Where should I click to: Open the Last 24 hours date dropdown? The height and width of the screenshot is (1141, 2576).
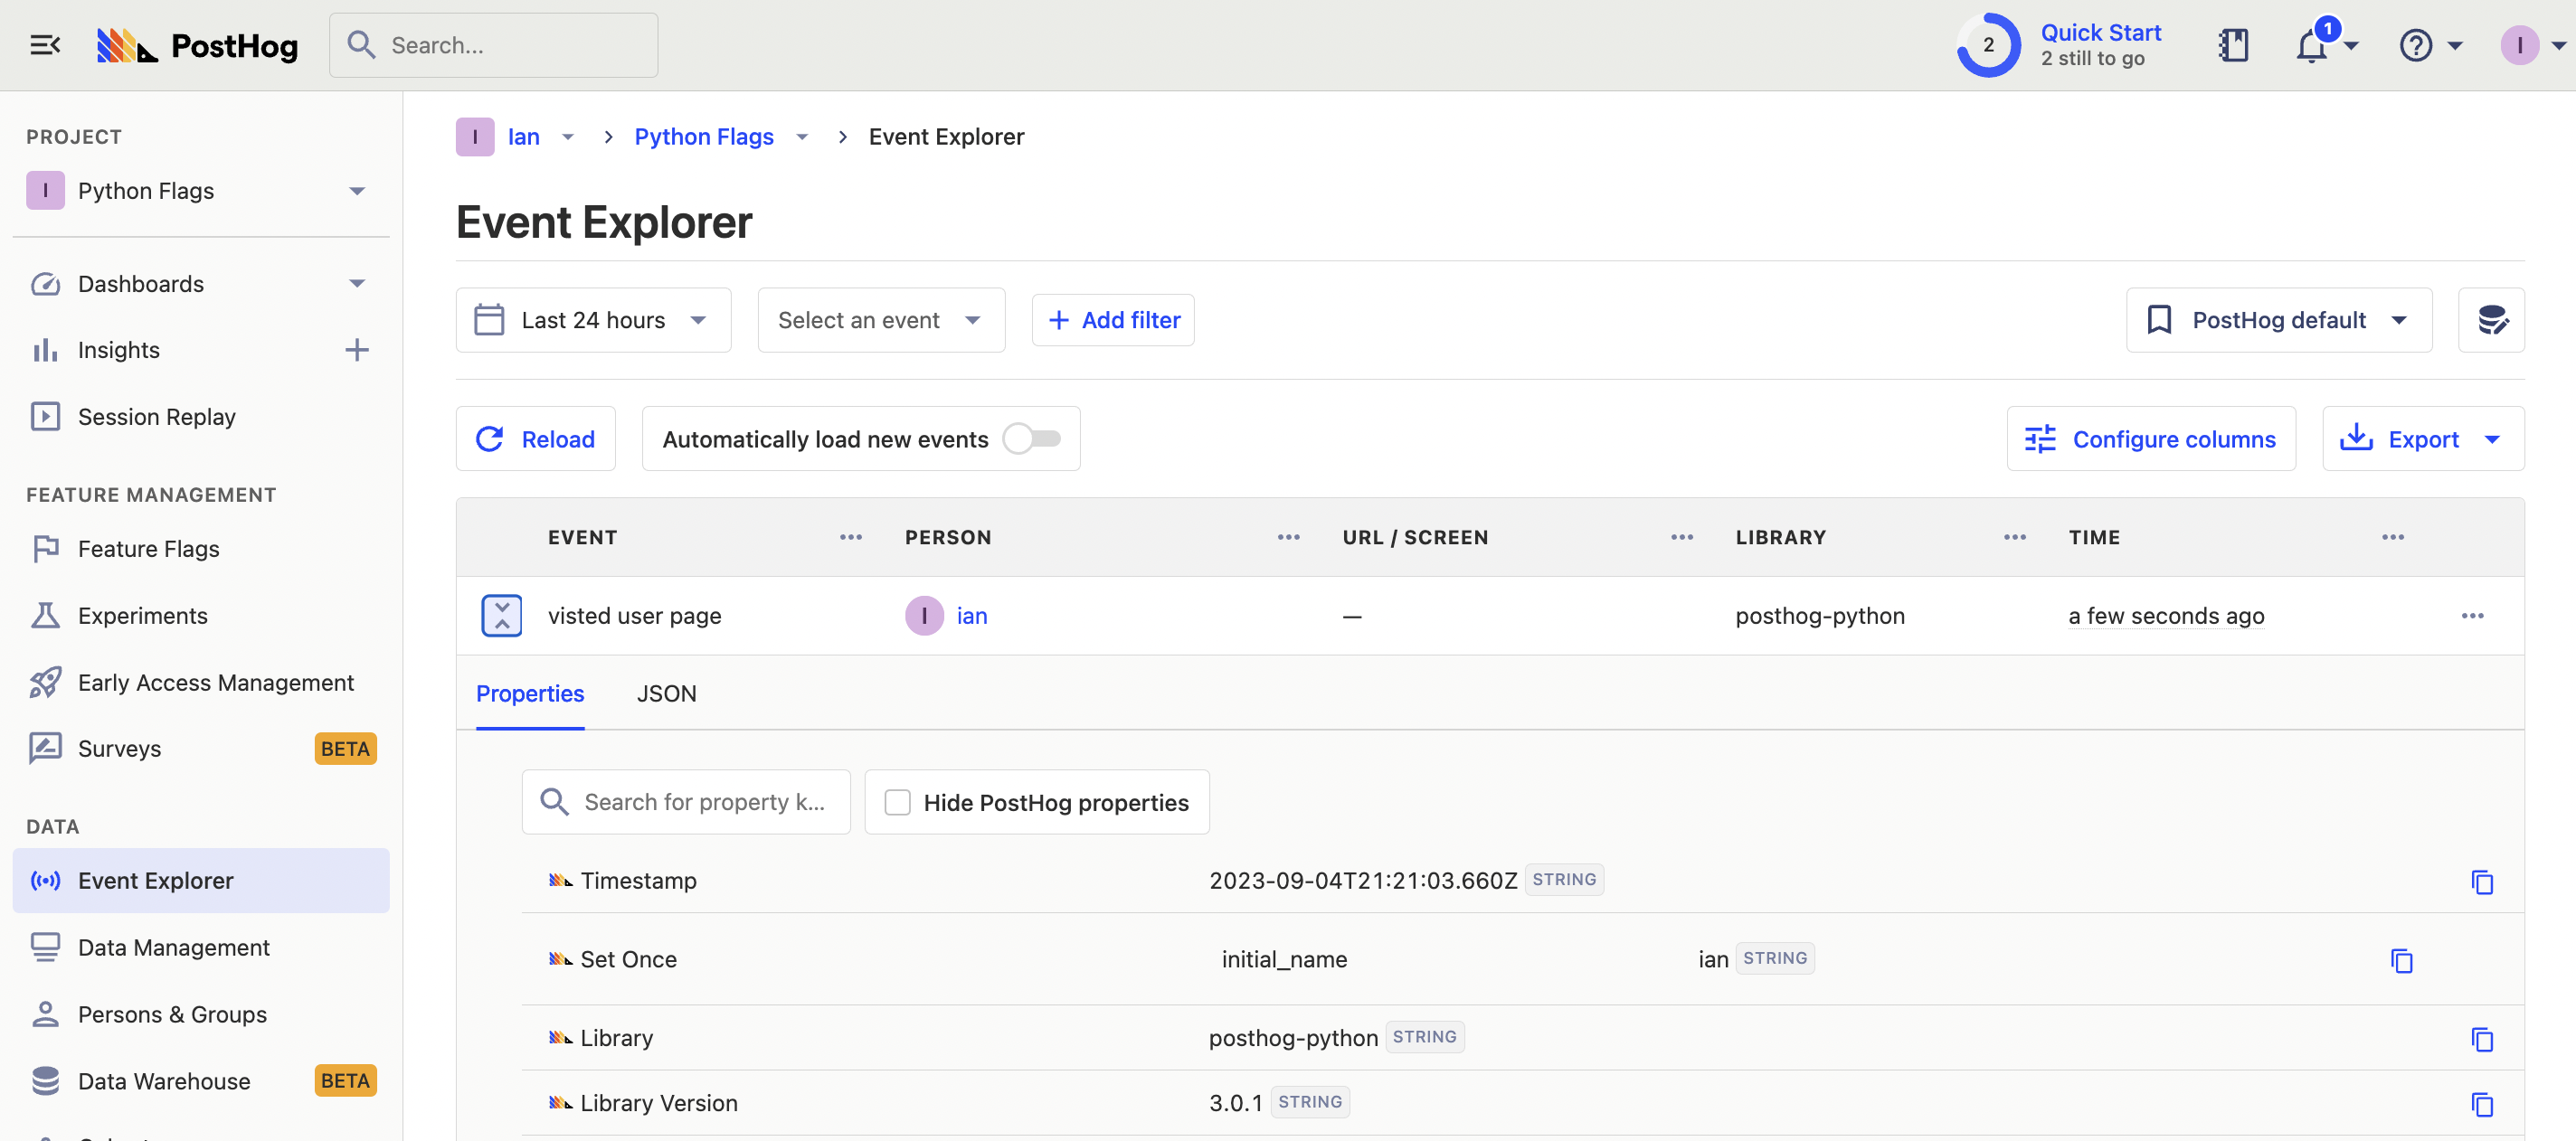(x=593, y=320)
